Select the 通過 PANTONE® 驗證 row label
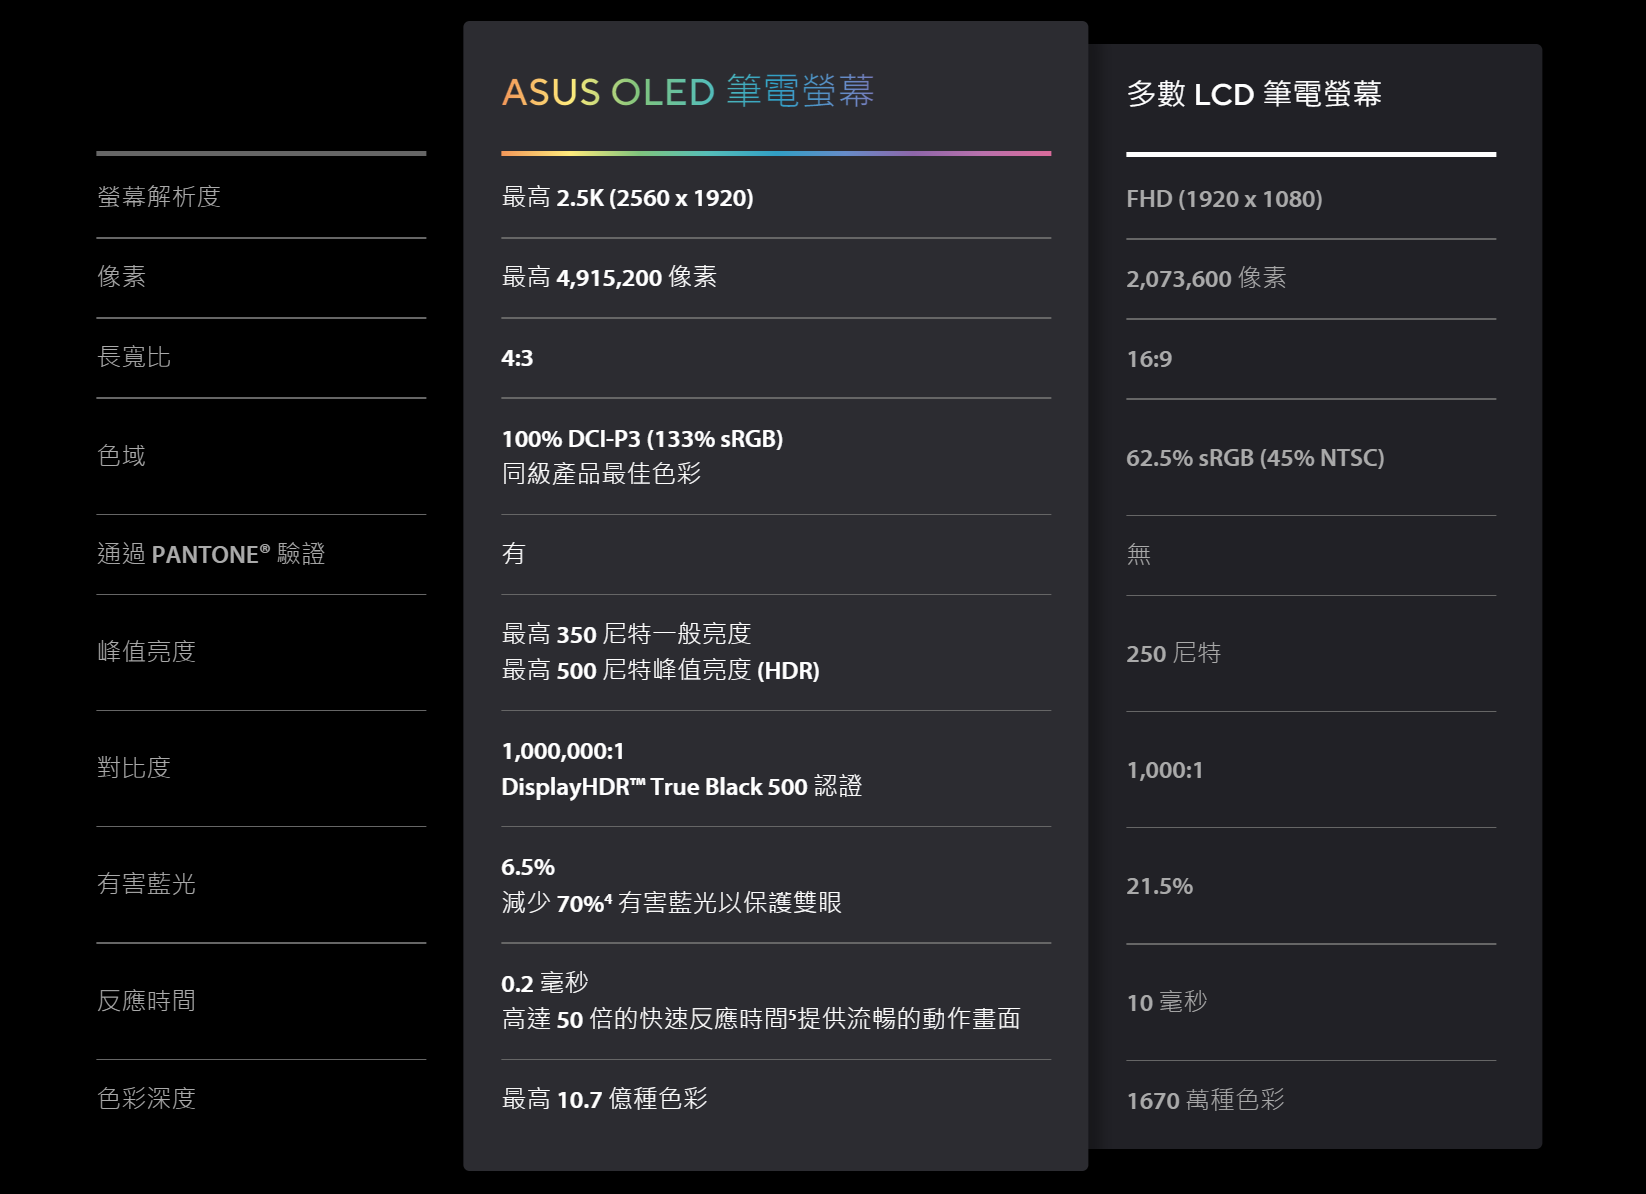The width and height of the screenshot is (1646, 1194). tap(211, 554)
